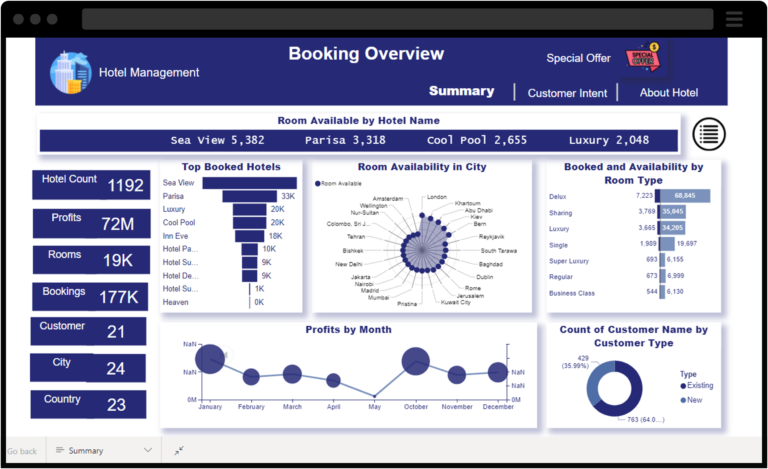
Task: Open the Special Offer tag icon
Action: pos(643,58)
